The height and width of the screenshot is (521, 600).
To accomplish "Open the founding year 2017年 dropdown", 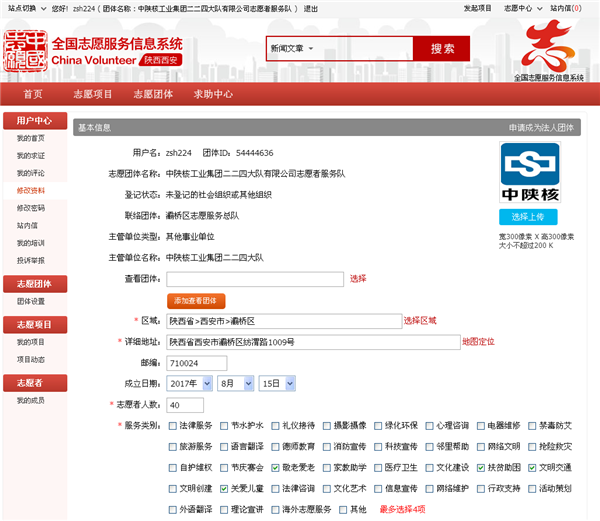I will tap(189, 383).
